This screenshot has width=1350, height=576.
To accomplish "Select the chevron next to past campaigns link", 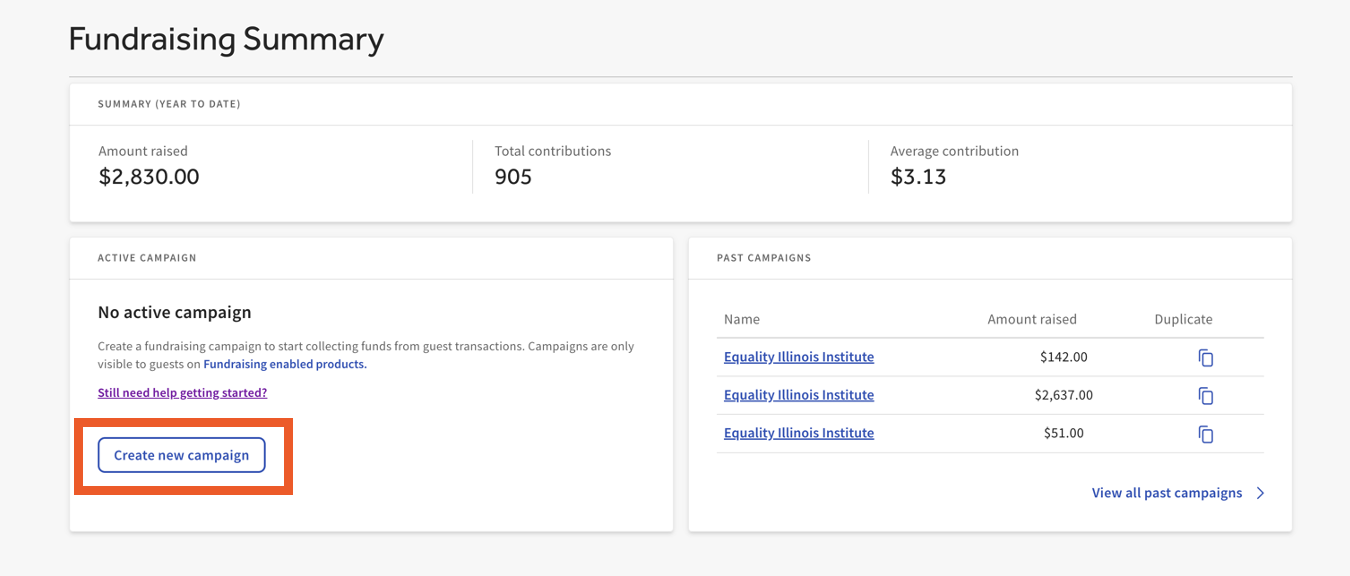I will tap(1261, 492).
